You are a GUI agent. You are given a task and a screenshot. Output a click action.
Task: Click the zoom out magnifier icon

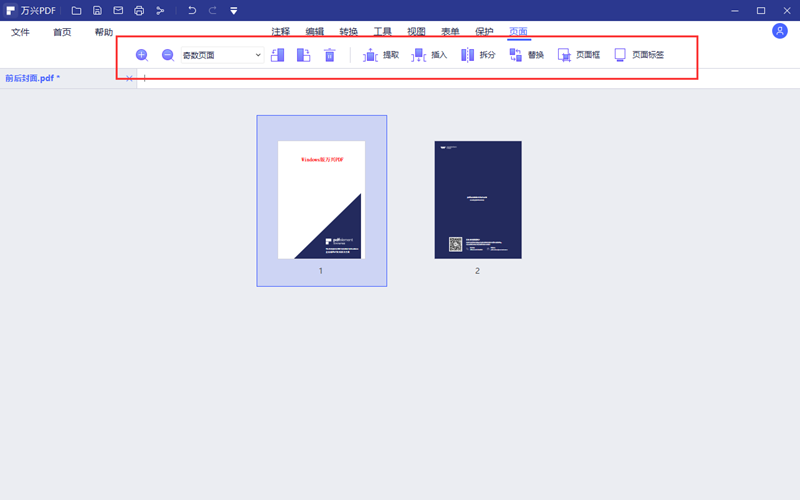(x=168, y=55)
